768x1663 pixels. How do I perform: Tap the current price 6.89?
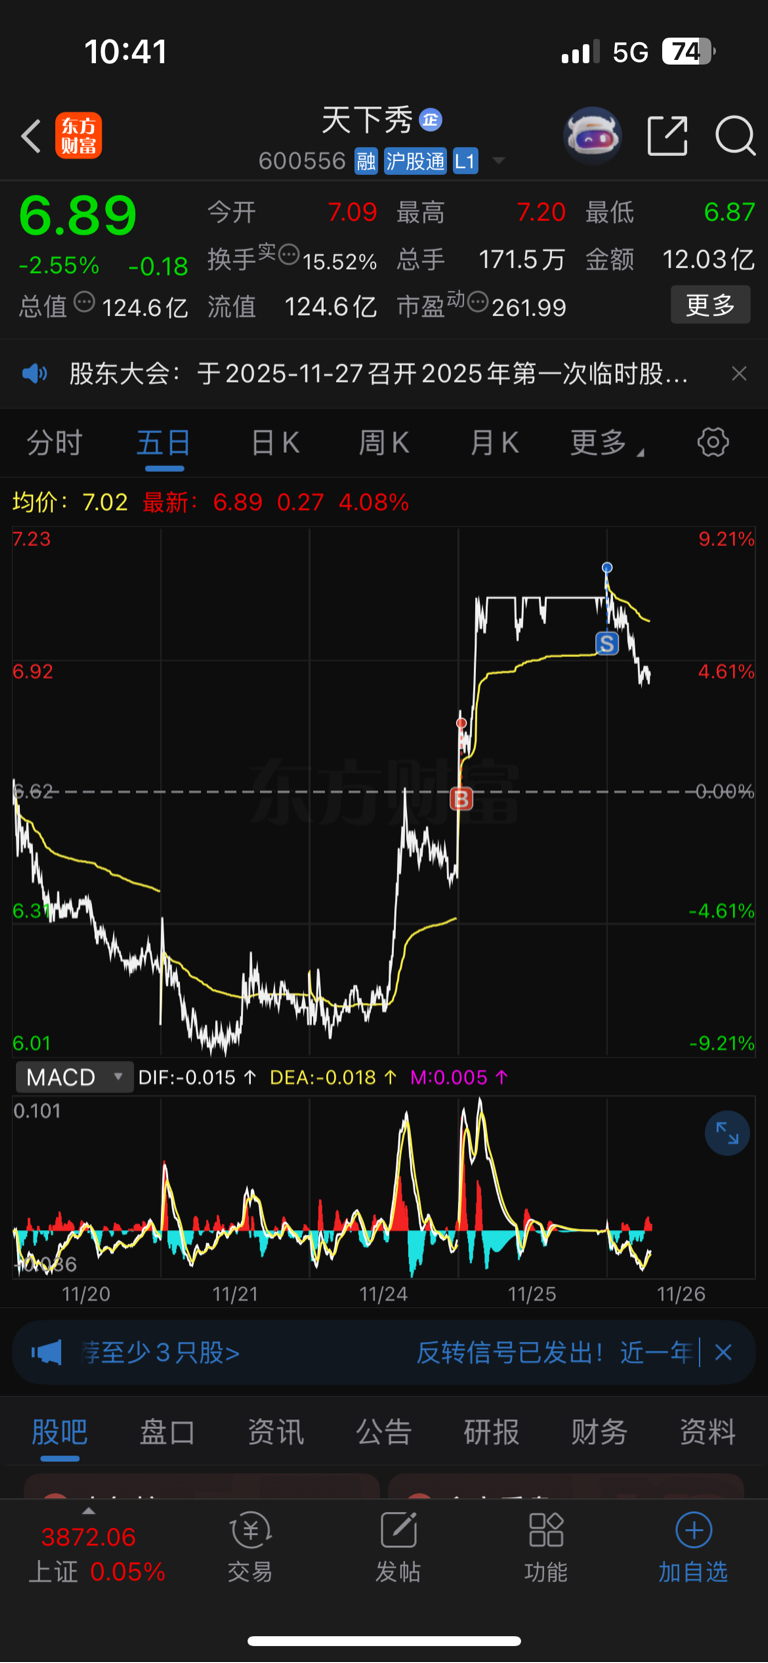click(78, 215)
